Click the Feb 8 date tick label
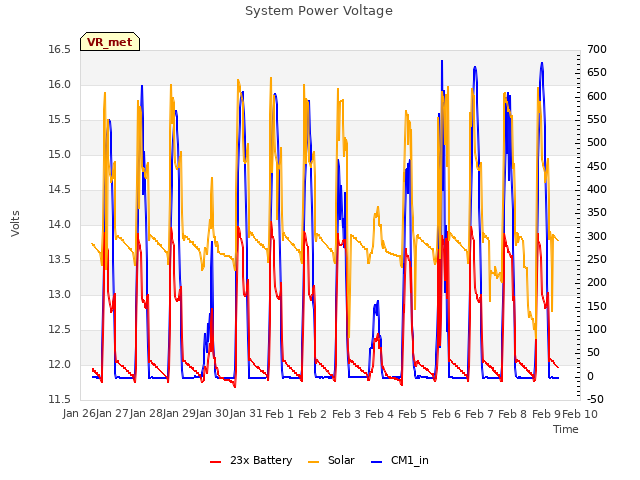 (x=513, y=414)
